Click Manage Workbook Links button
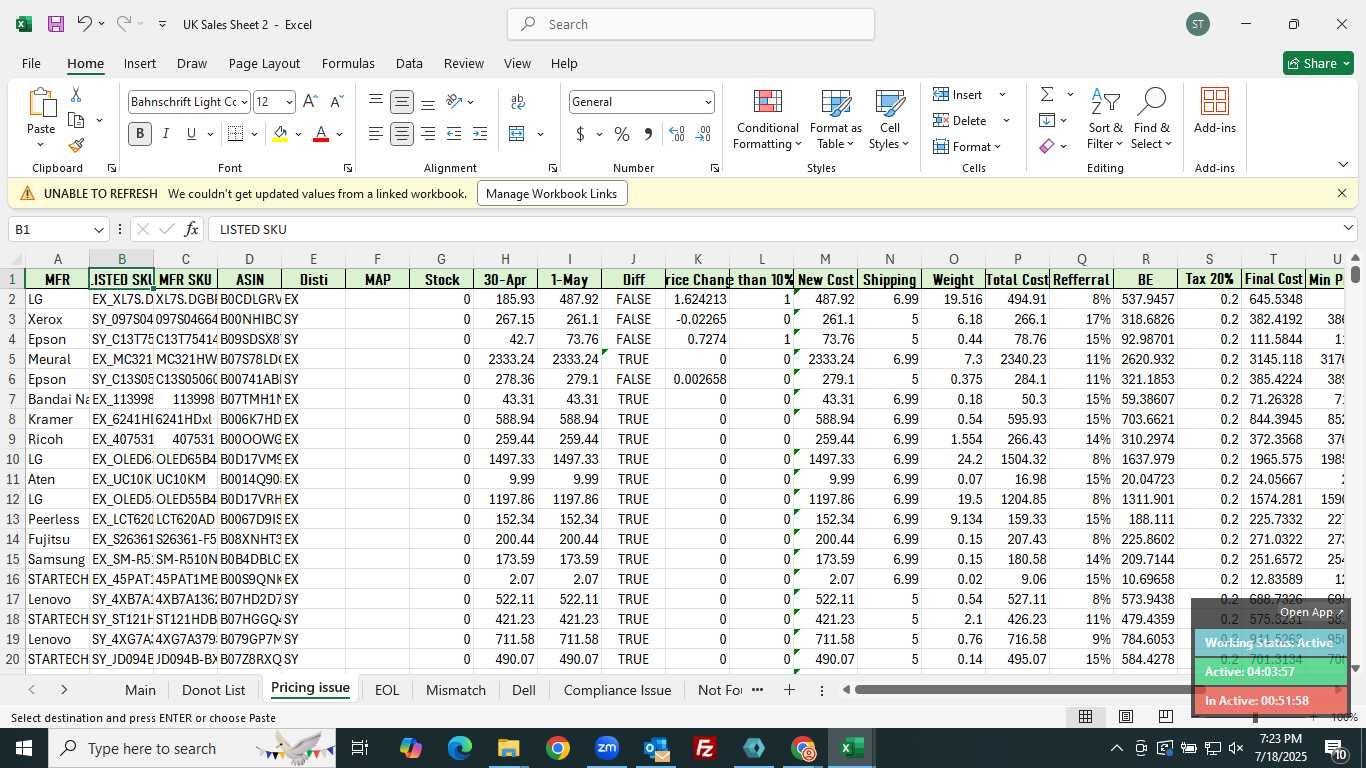Image resolution: width=1366 pixels, height=768 pixels. (552, 193)
